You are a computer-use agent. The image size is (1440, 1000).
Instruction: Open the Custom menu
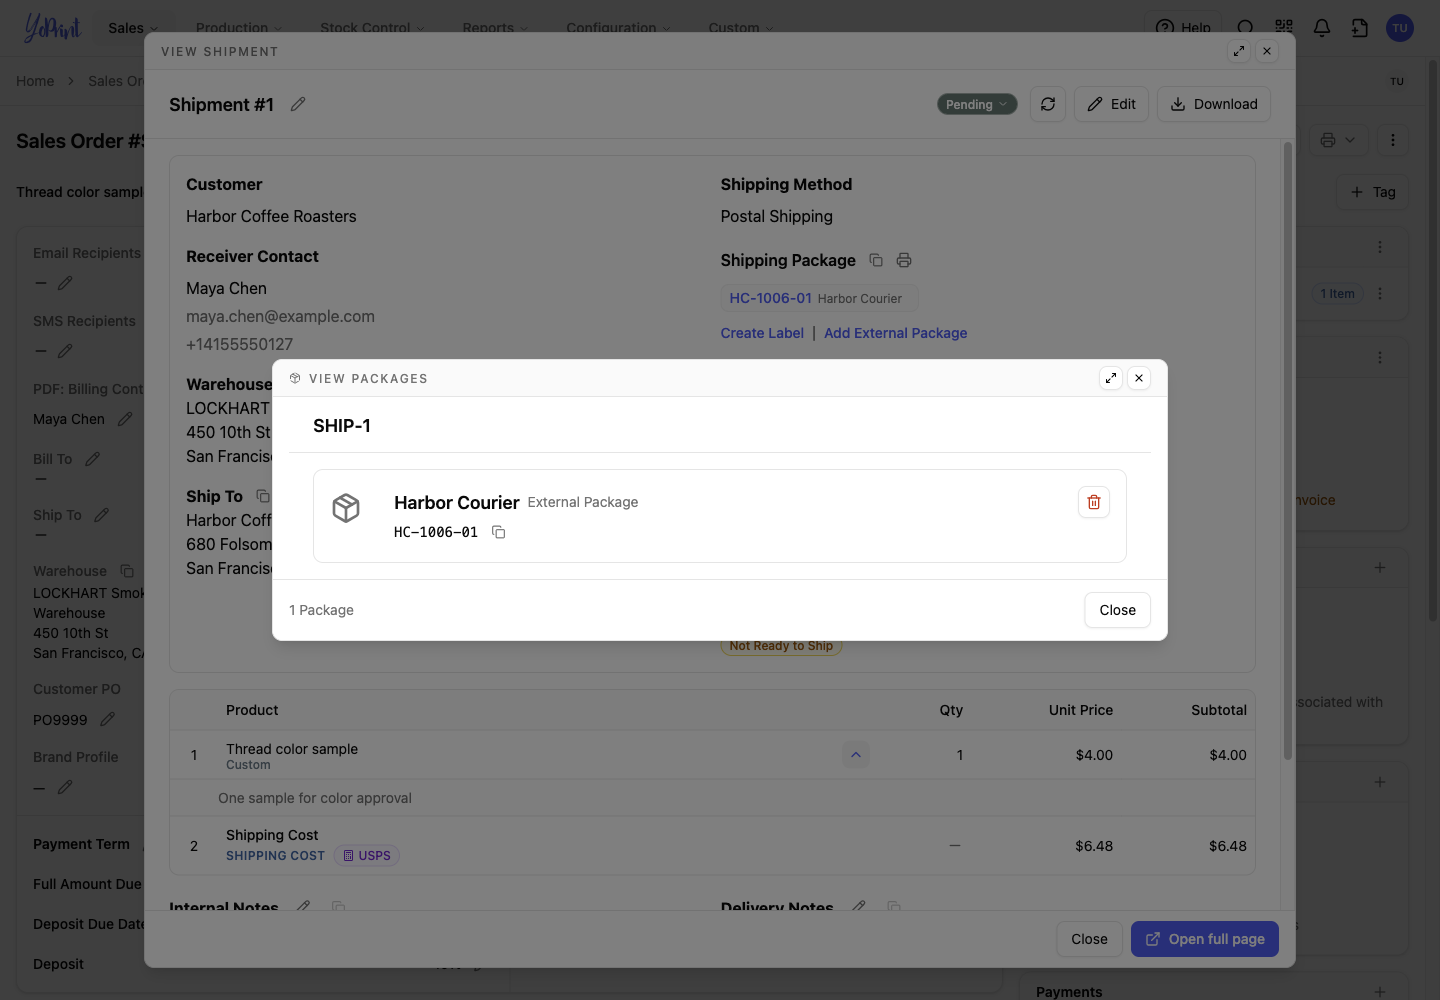[741, 28]
